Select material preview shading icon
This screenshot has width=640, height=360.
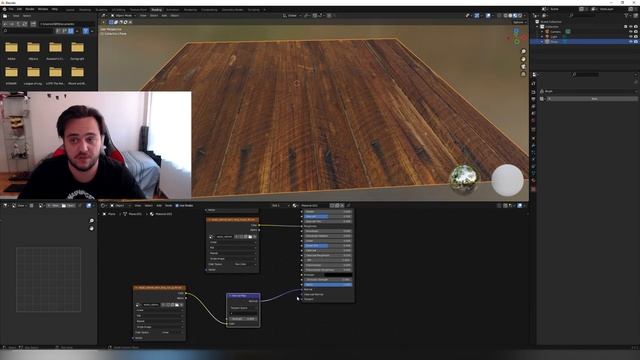coord(515,16)
